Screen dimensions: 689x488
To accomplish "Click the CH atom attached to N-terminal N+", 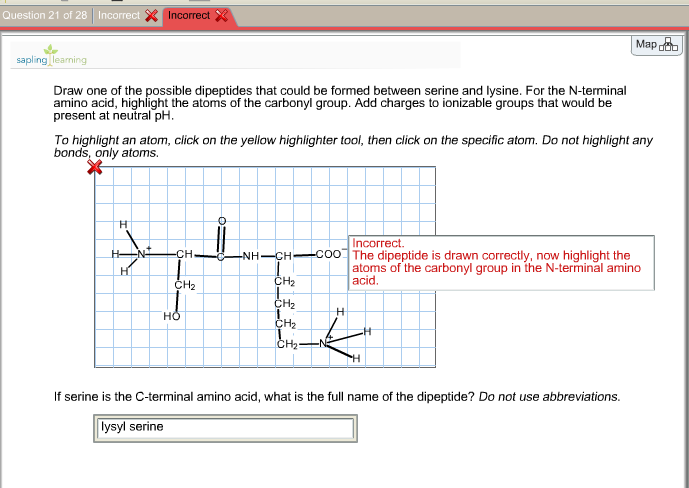I will (185, 254).
